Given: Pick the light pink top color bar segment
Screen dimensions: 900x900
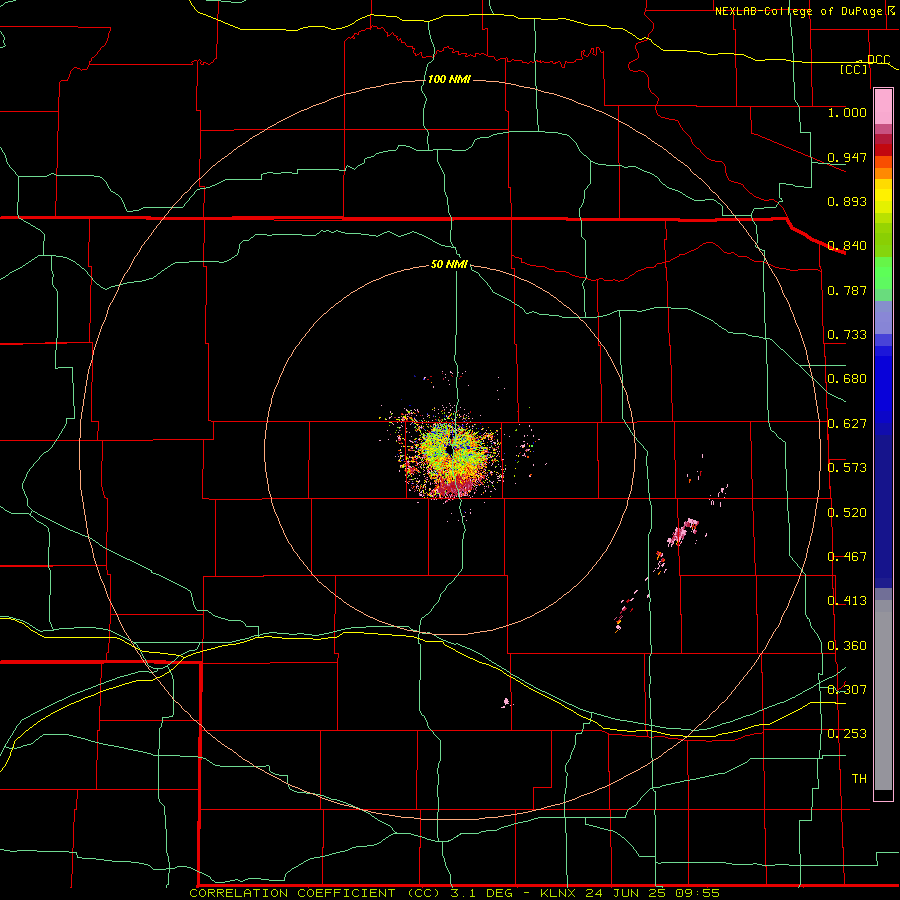Looking at the screenshot, I should pos(883,107).
